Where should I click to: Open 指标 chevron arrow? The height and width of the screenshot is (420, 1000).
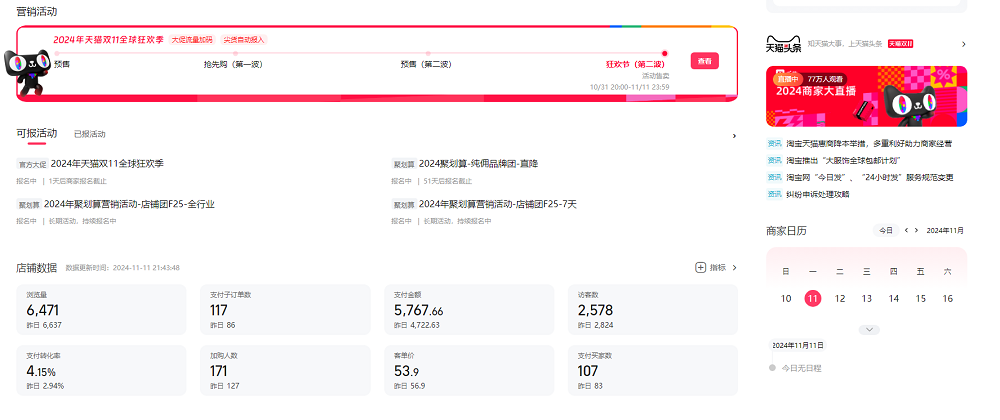[x=734, y=268]
